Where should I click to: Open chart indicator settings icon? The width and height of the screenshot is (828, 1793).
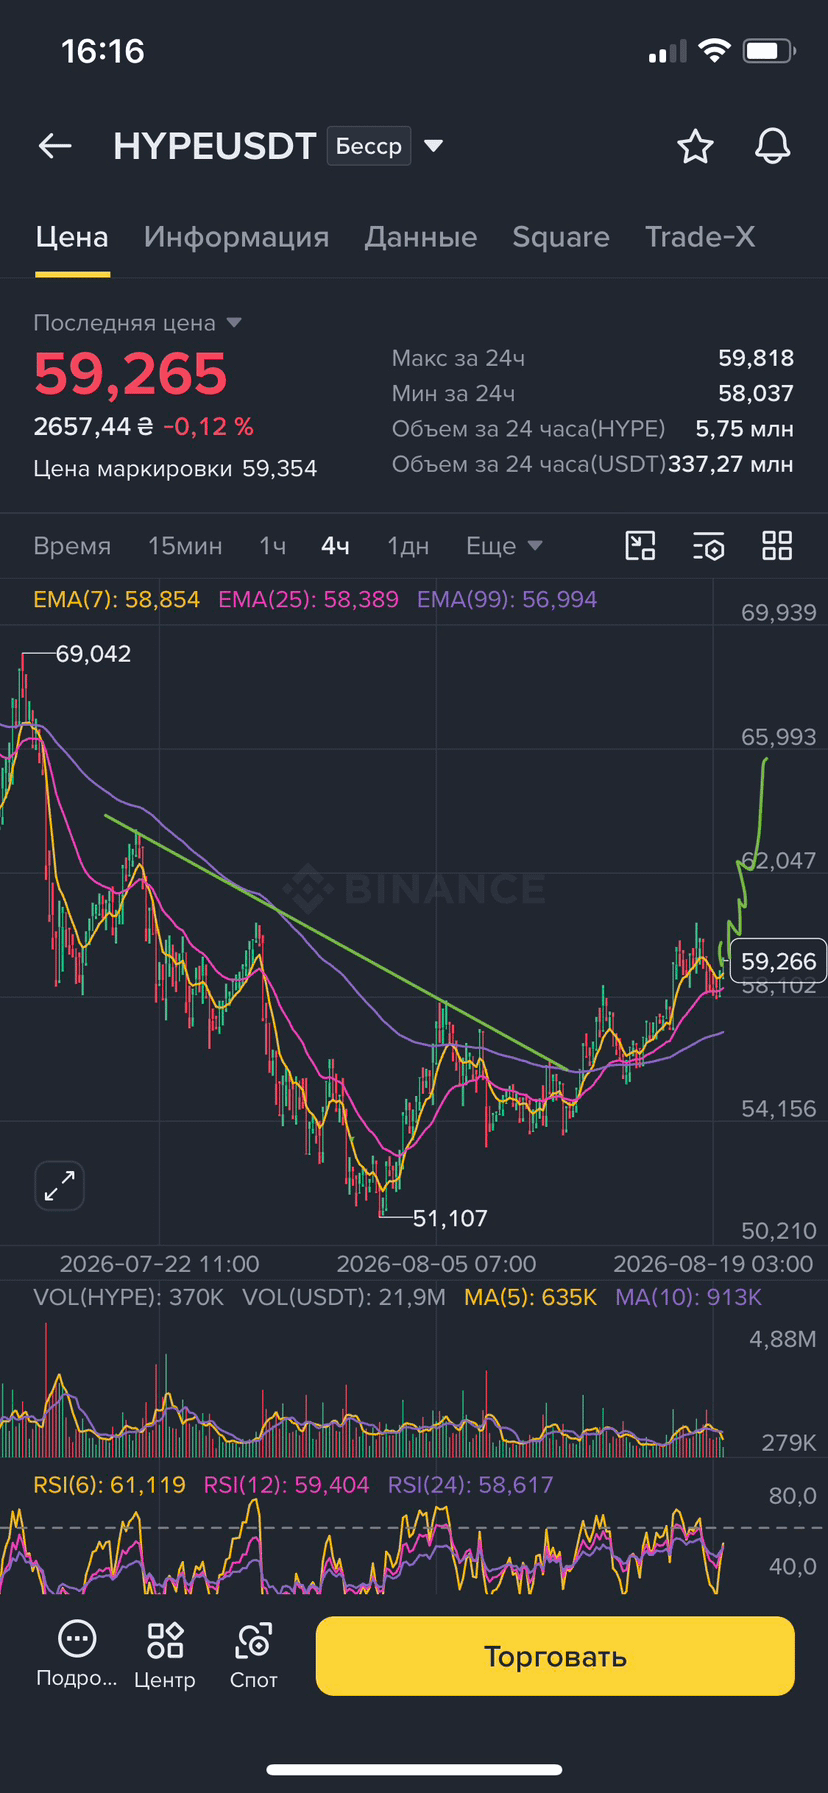[x=708, y=546]
